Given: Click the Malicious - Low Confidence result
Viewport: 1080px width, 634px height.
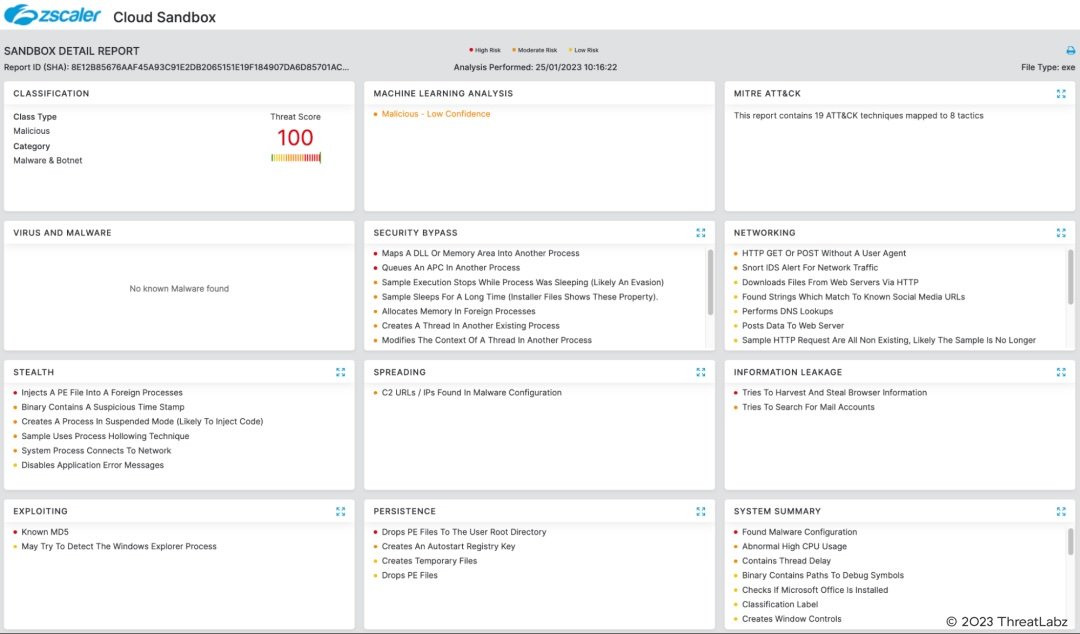Looking at the screenshot, I should [436, 114].
